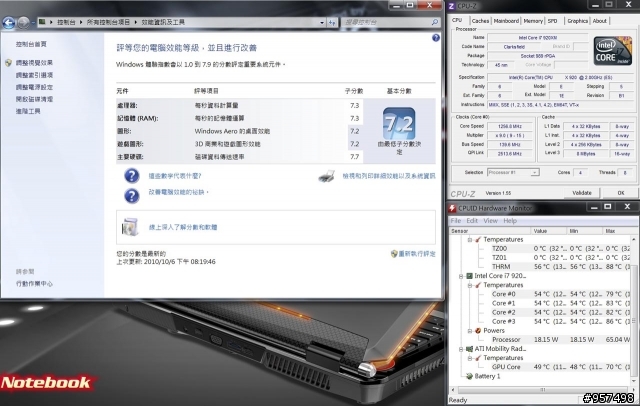Open the 調整視覺效果 sidebar link
This screenshot has width=640, height=406.
coord(34,63)
